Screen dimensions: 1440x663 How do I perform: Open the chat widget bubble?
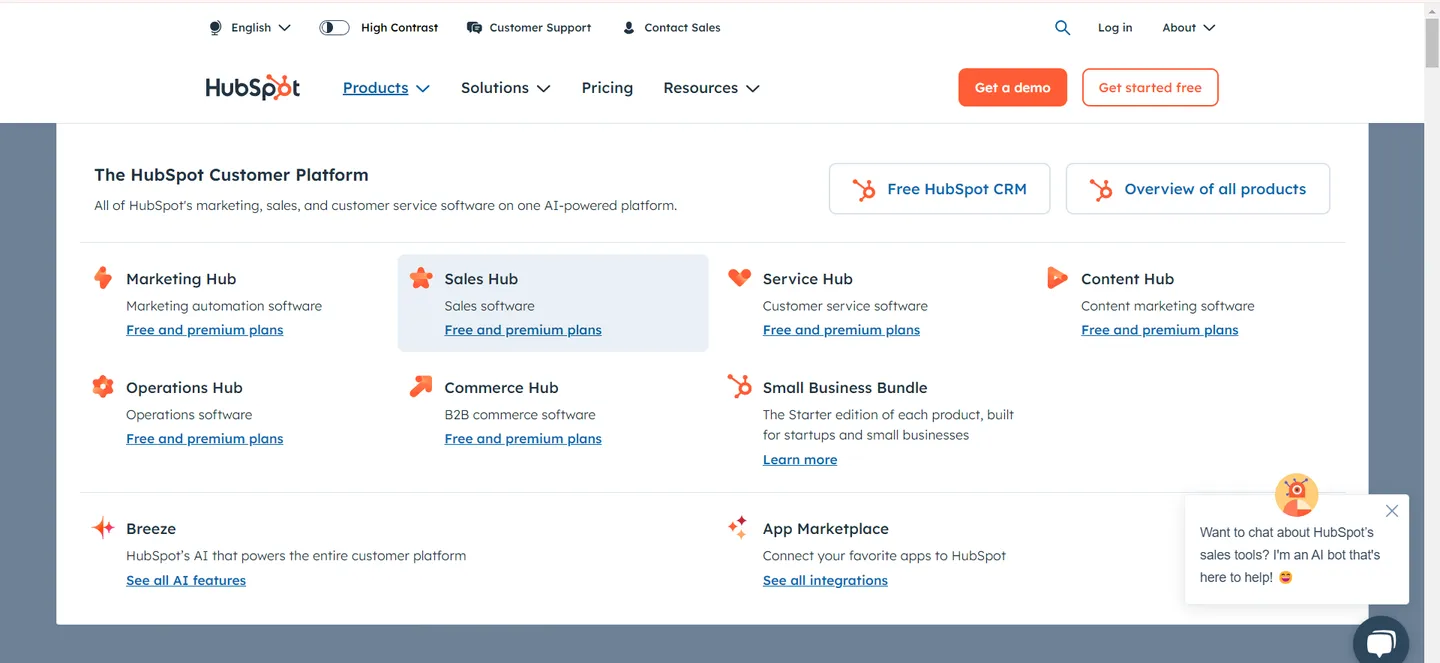point(1381,642)
